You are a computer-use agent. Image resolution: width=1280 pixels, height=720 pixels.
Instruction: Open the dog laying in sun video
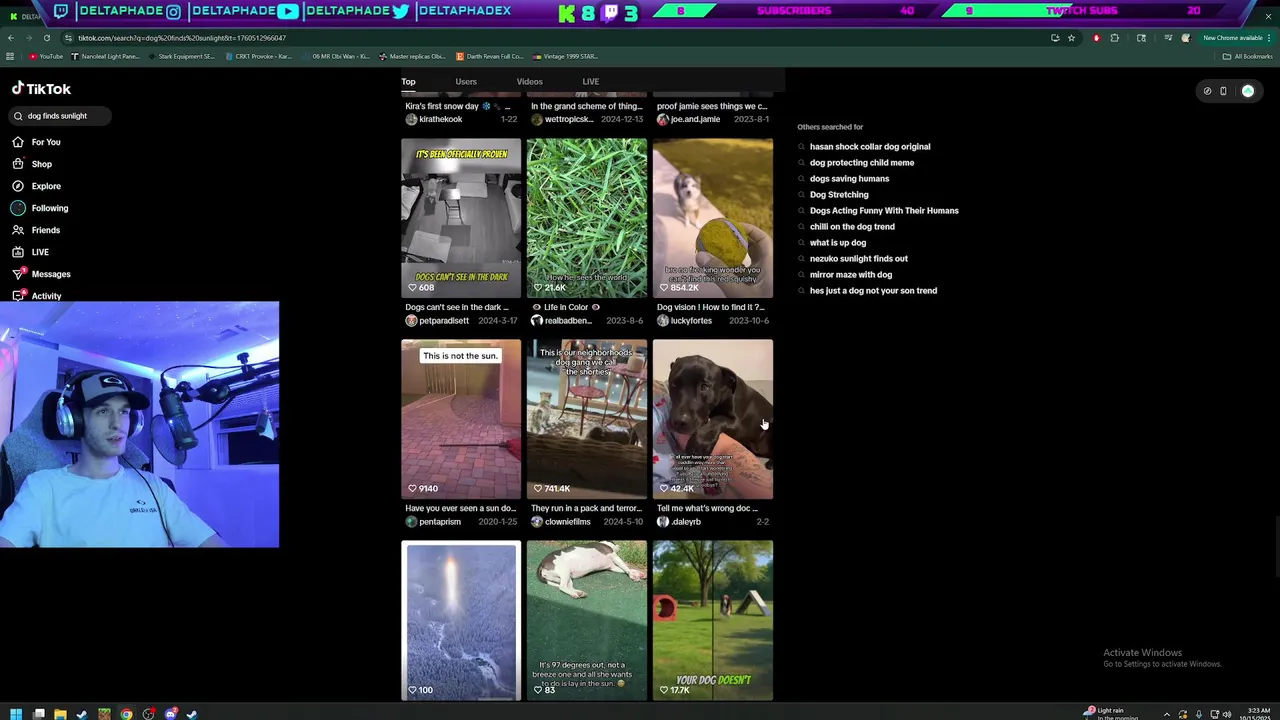click(587, 620)
